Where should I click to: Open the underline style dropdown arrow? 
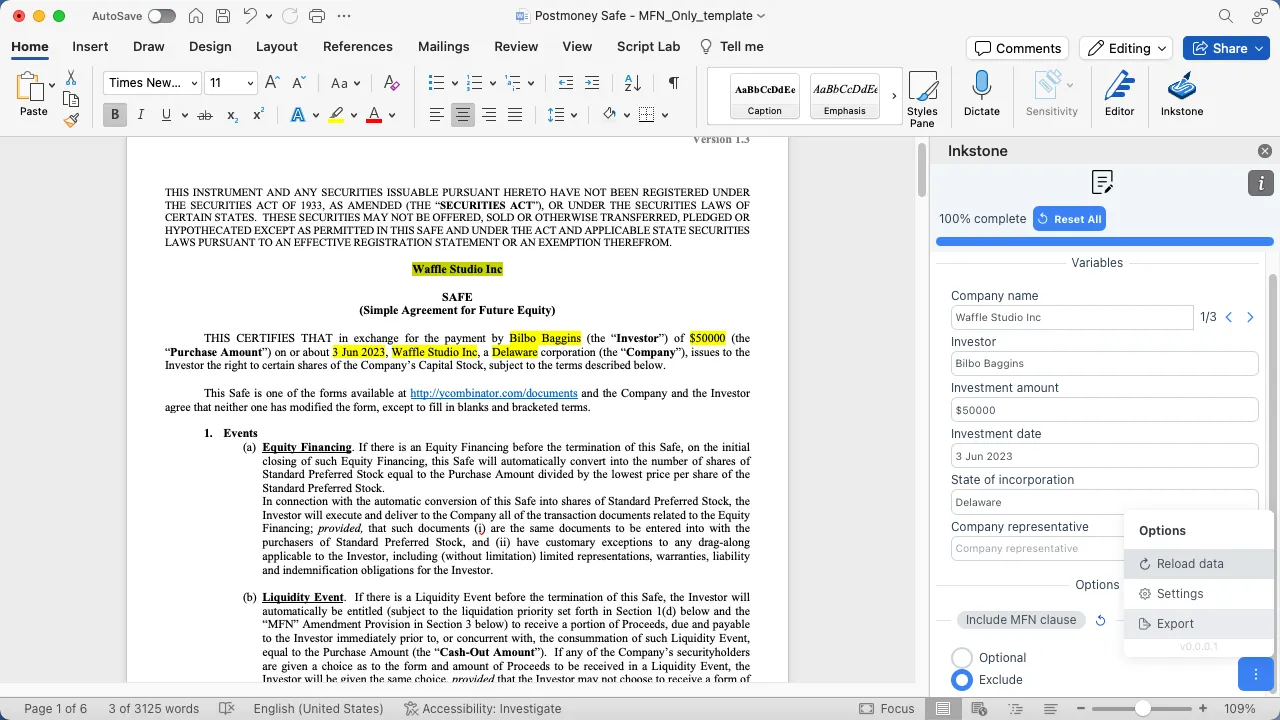[x=185, y=115]
